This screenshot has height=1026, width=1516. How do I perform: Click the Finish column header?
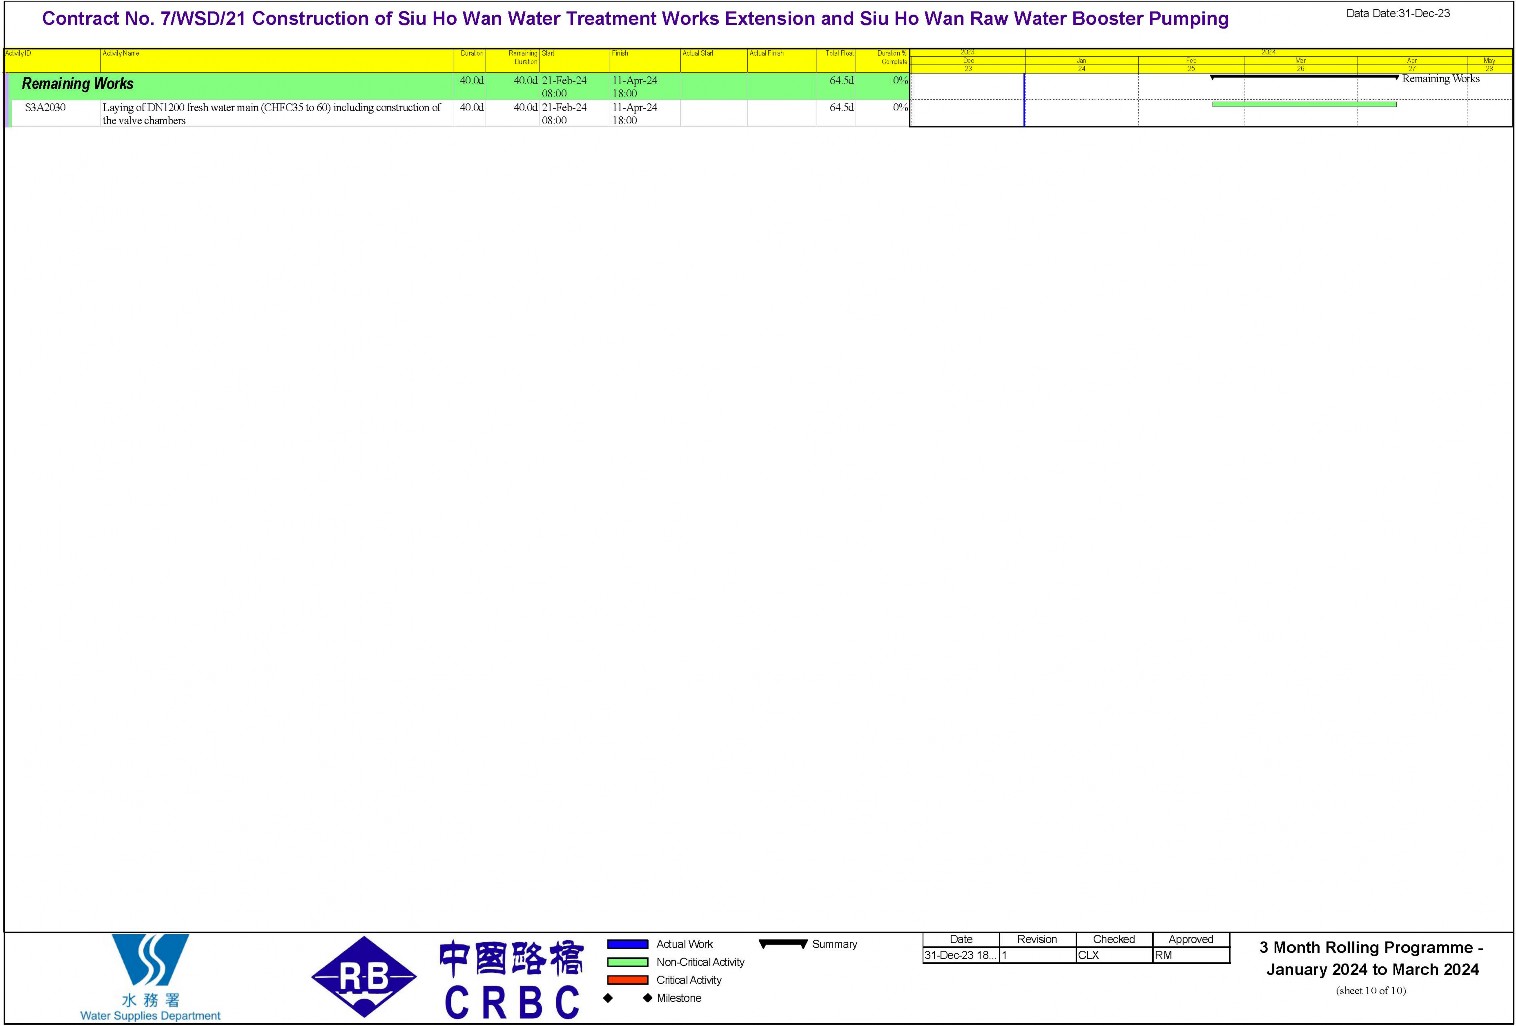[644, 60]
